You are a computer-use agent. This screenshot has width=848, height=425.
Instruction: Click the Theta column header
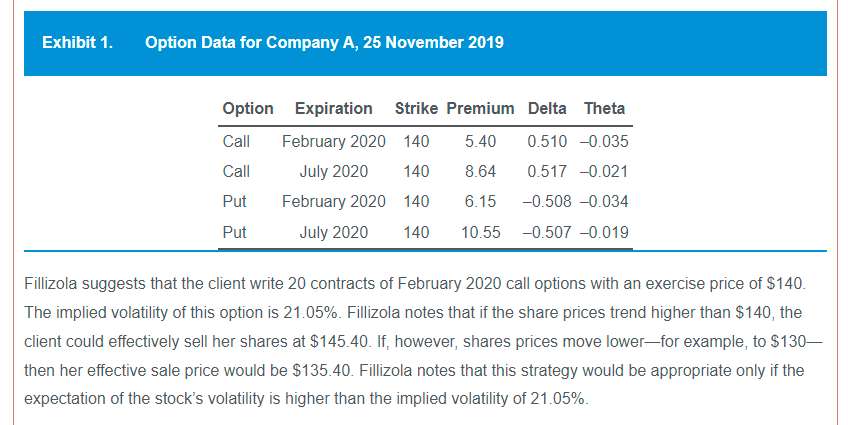pos(604,109)
